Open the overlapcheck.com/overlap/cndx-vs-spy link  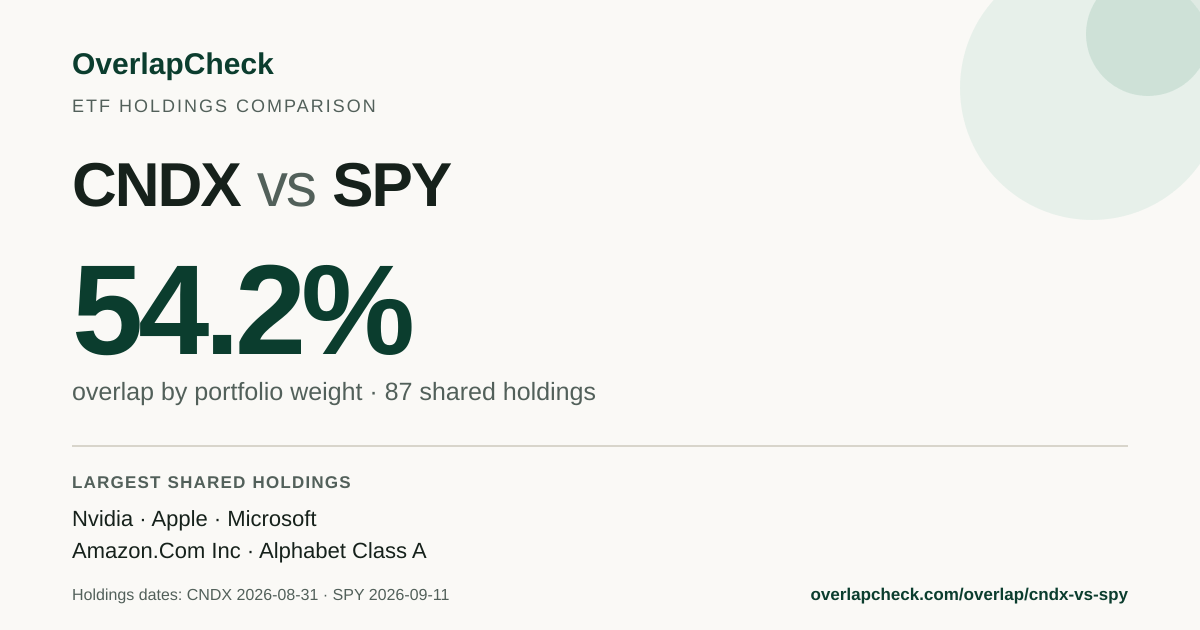(x=969, y=594)
